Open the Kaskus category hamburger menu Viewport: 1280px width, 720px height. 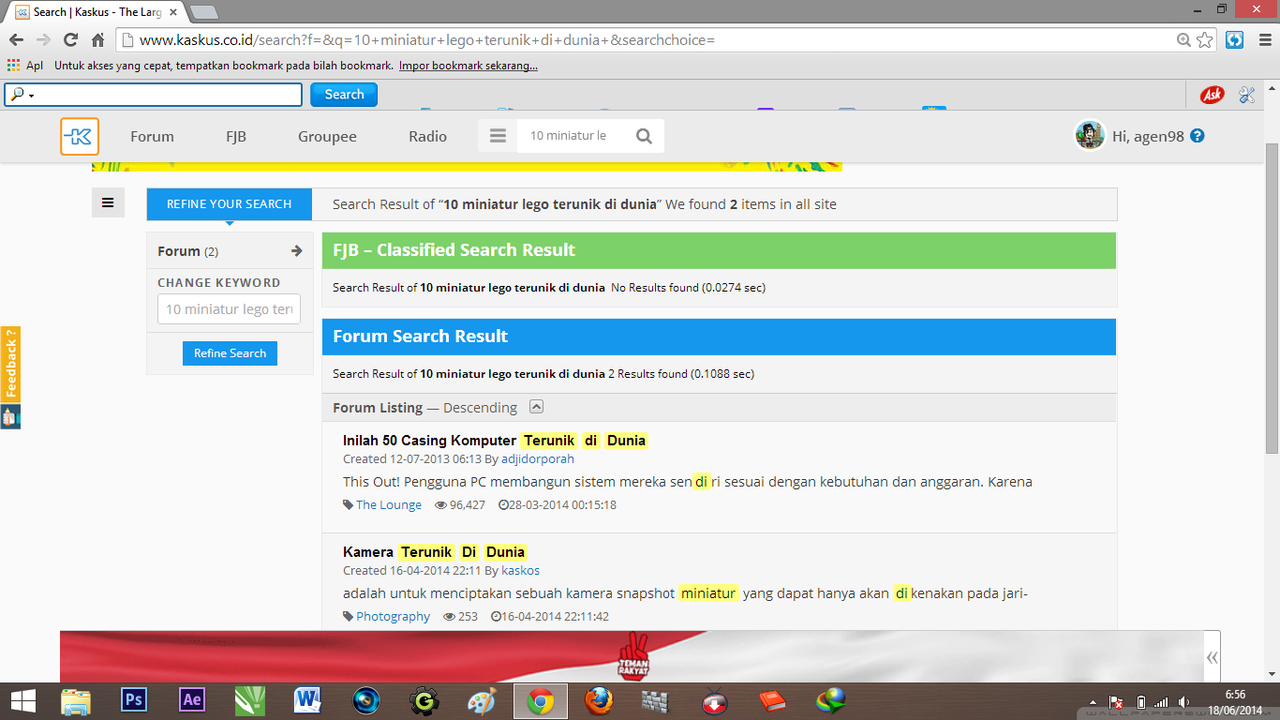tap(498, 136)
